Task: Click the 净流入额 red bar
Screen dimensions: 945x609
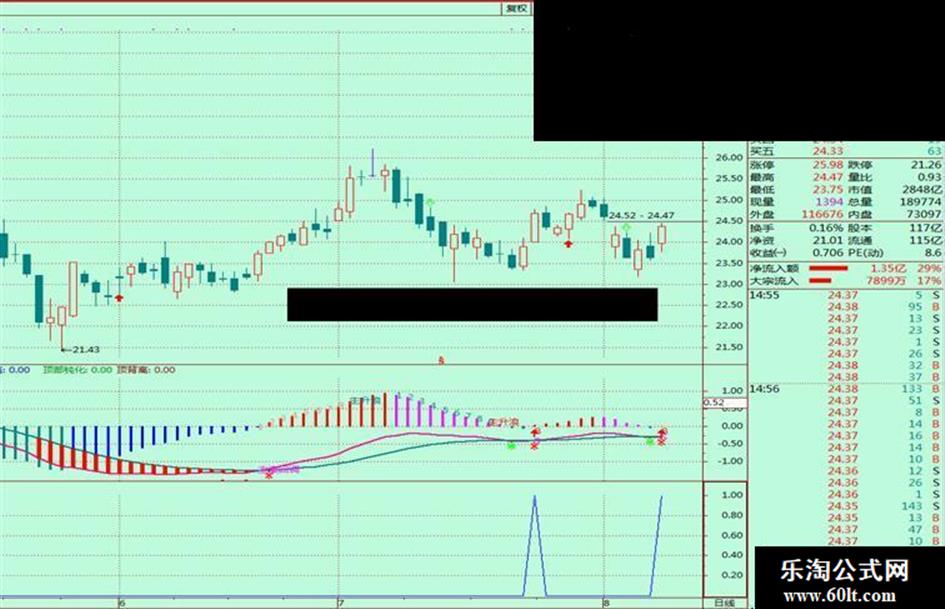Action: click(x=828, y=268)
